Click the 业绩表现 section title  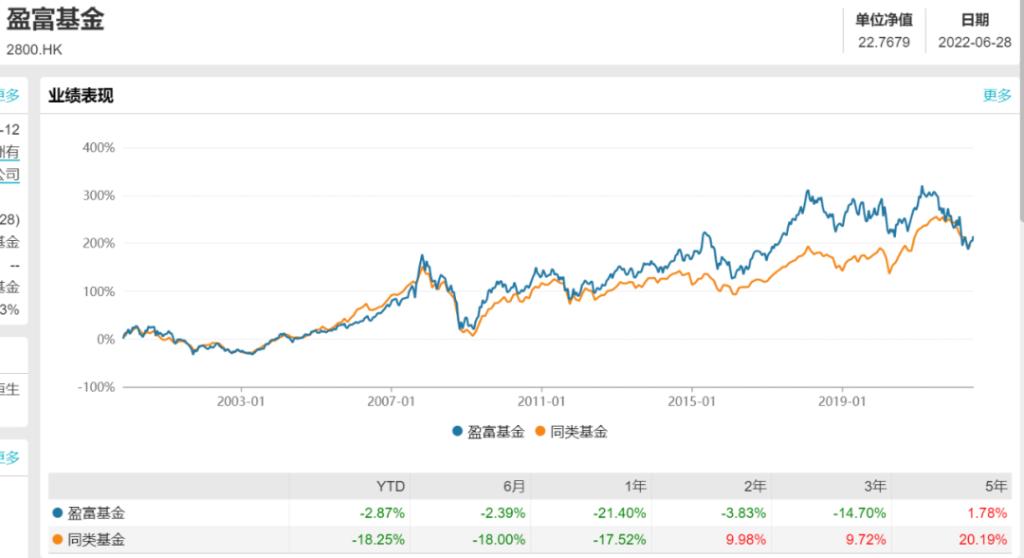[81, 96]
